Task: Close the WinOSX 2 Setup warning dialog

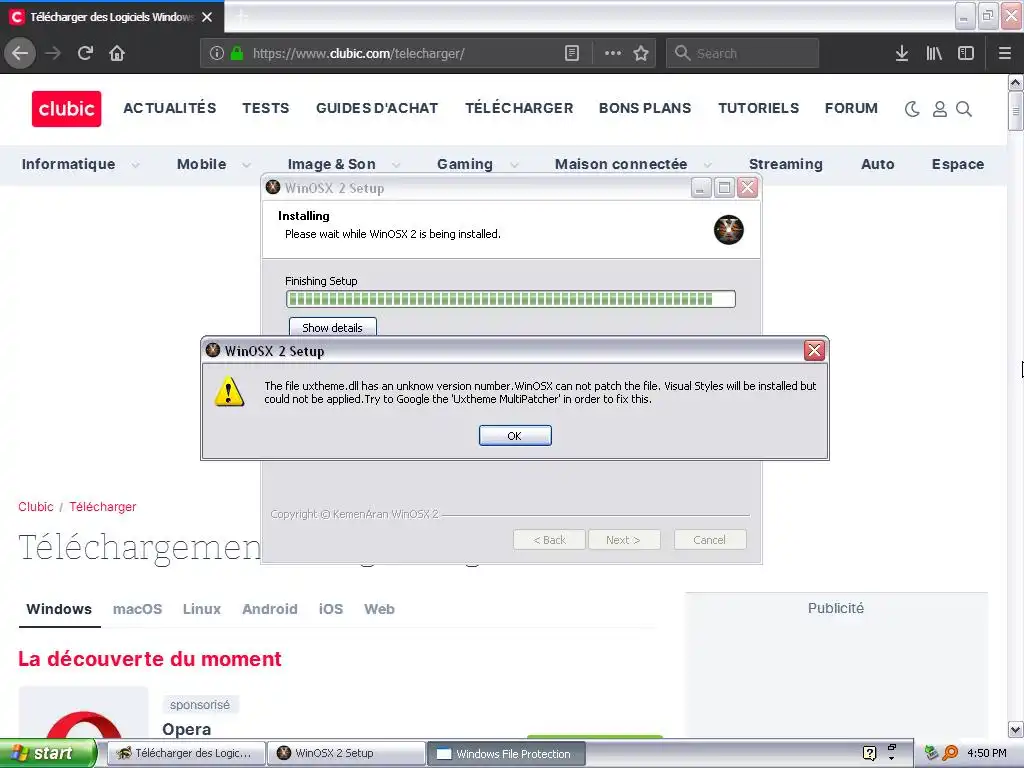Action: click(814, 351)
